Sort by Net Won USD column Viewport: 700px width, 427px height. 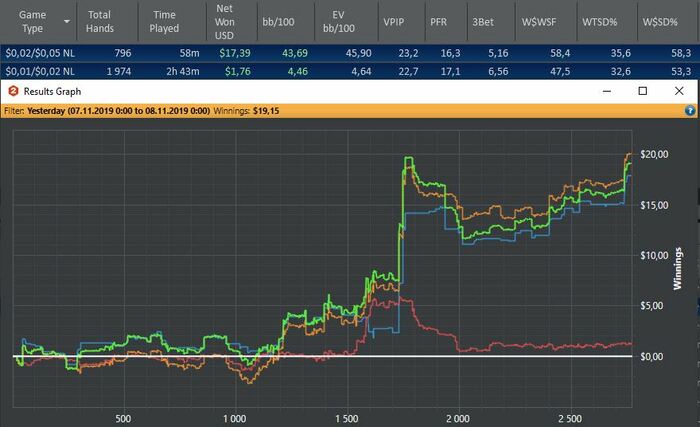(x=225, y=21)
